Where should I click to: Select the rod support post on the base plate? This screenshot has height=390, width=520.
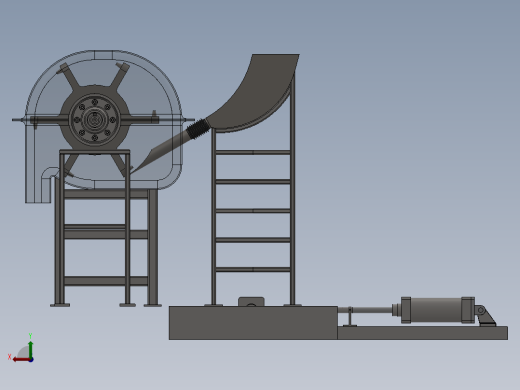pos(350,317)
